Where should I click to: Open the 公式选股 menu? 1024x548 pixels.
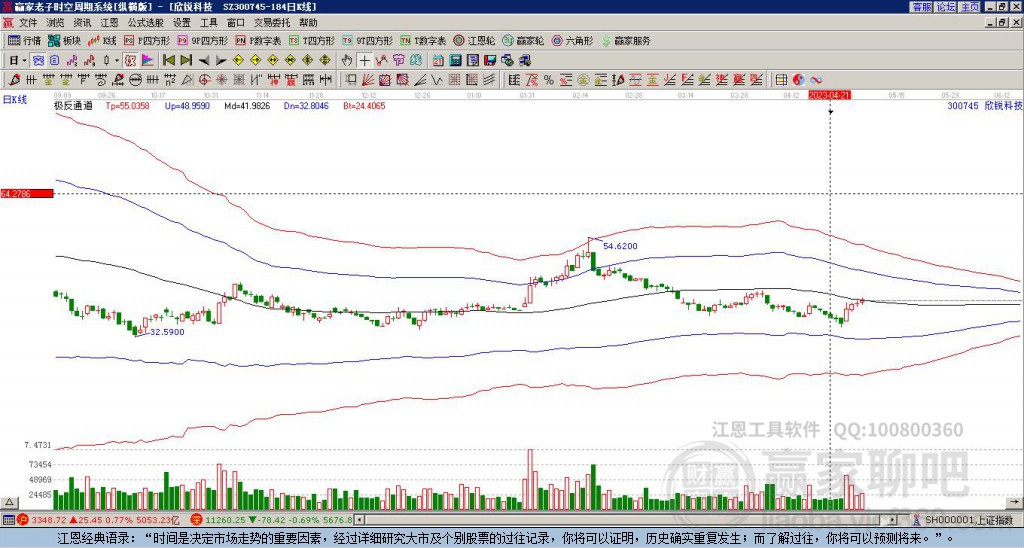[x=146, y=23]
